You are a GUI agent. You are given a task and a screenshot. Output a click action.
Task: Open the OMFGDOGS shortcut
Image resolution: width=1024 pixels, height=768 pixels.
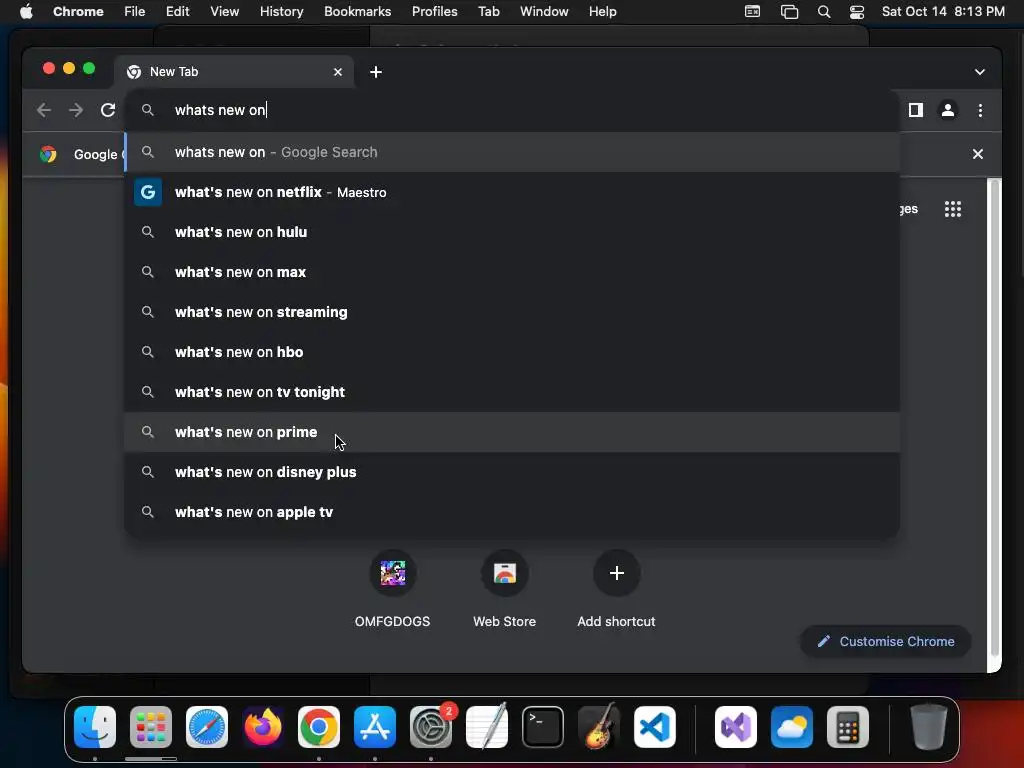(392, 588)
